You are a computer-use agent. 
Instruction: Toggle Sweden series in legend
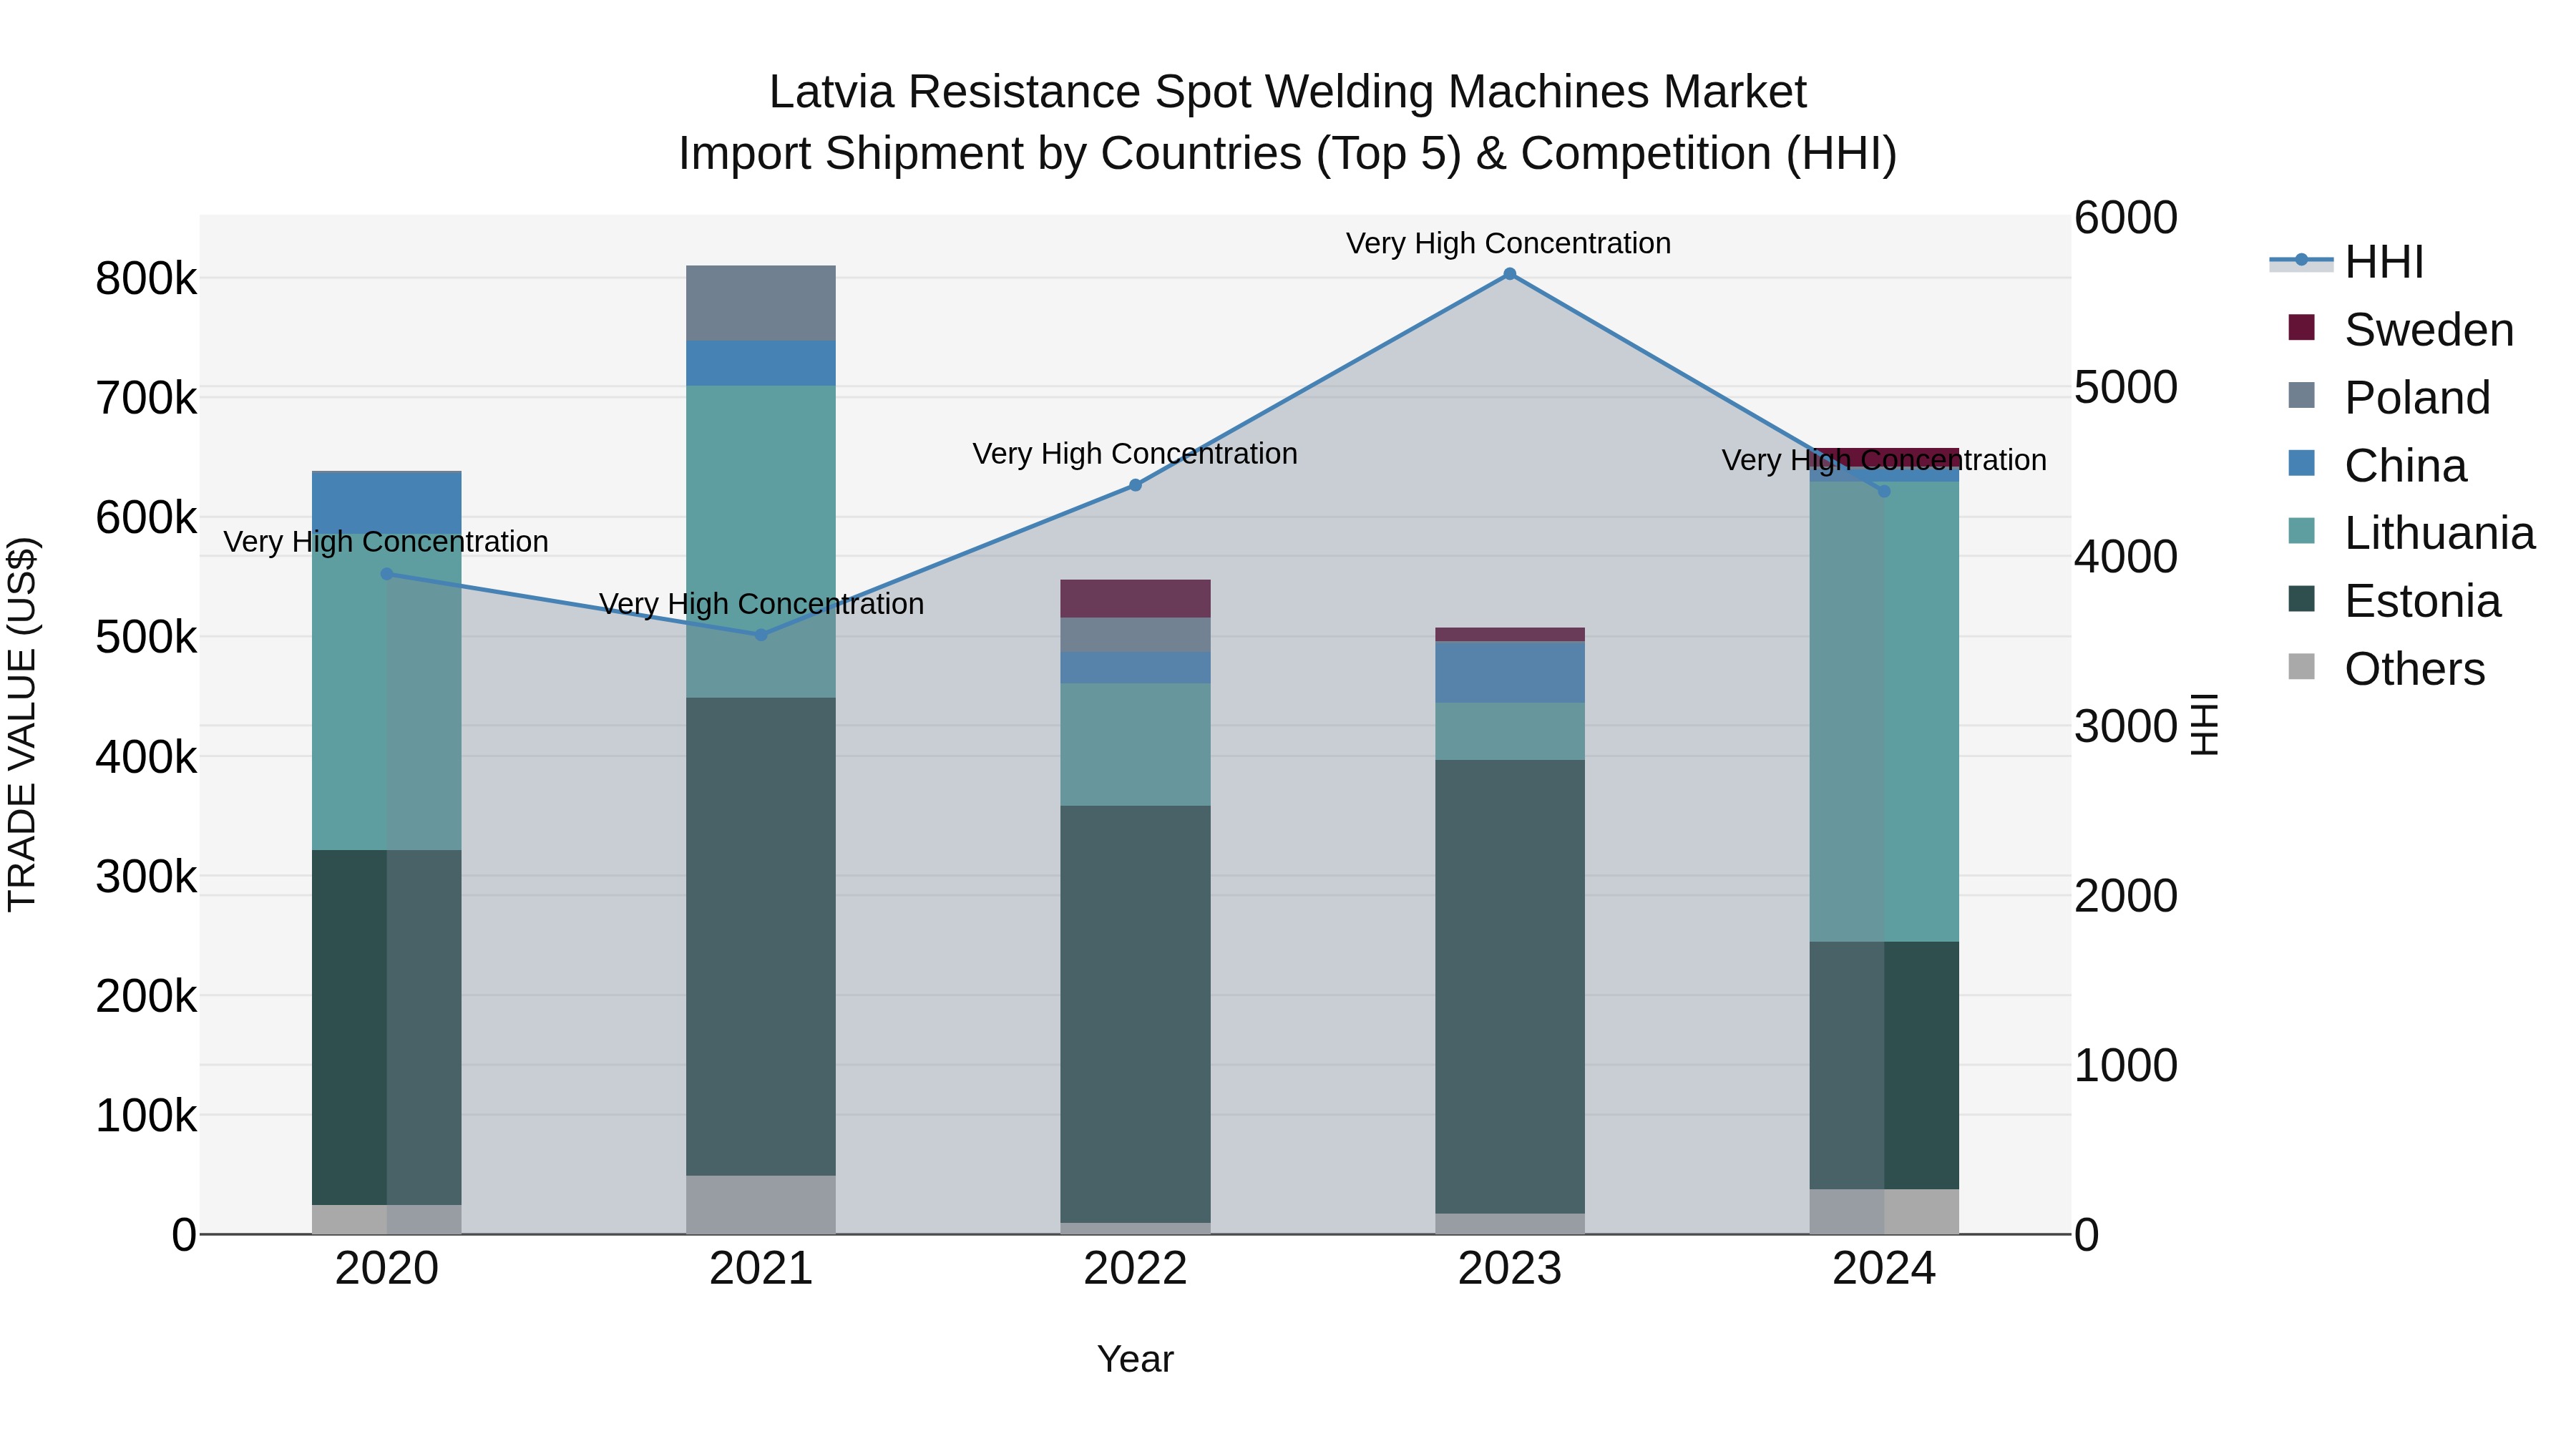tap(2400, 330)
